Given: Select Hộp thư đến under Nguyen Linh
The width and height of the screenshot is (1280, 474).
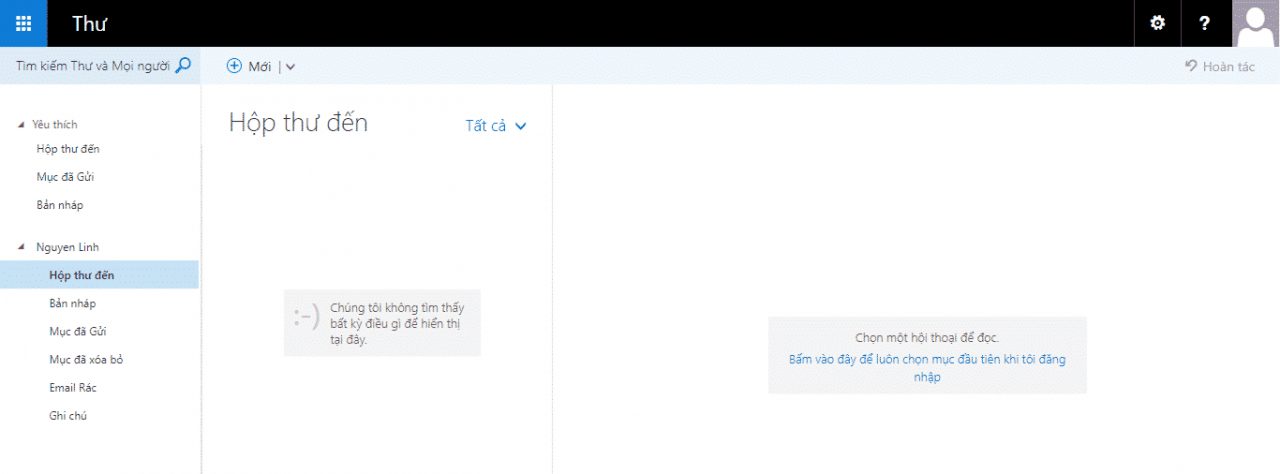Looking at the screenshot, I should [82, 275].
